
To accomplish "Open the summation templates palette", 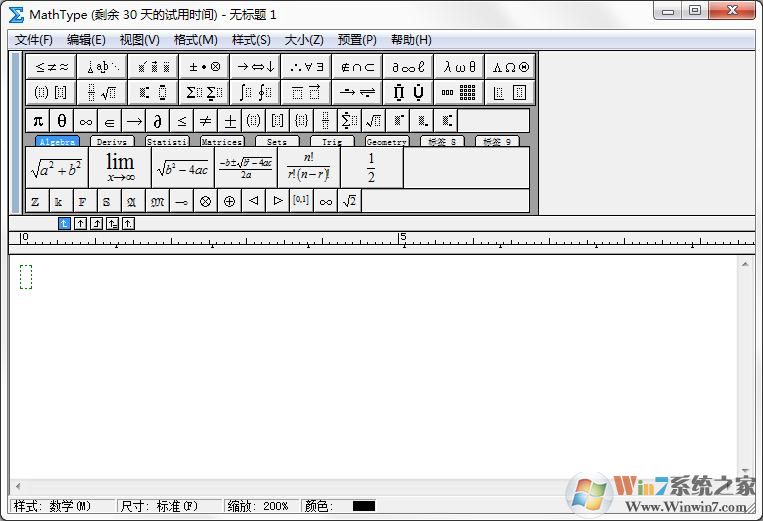I will (x=204, y=93).
